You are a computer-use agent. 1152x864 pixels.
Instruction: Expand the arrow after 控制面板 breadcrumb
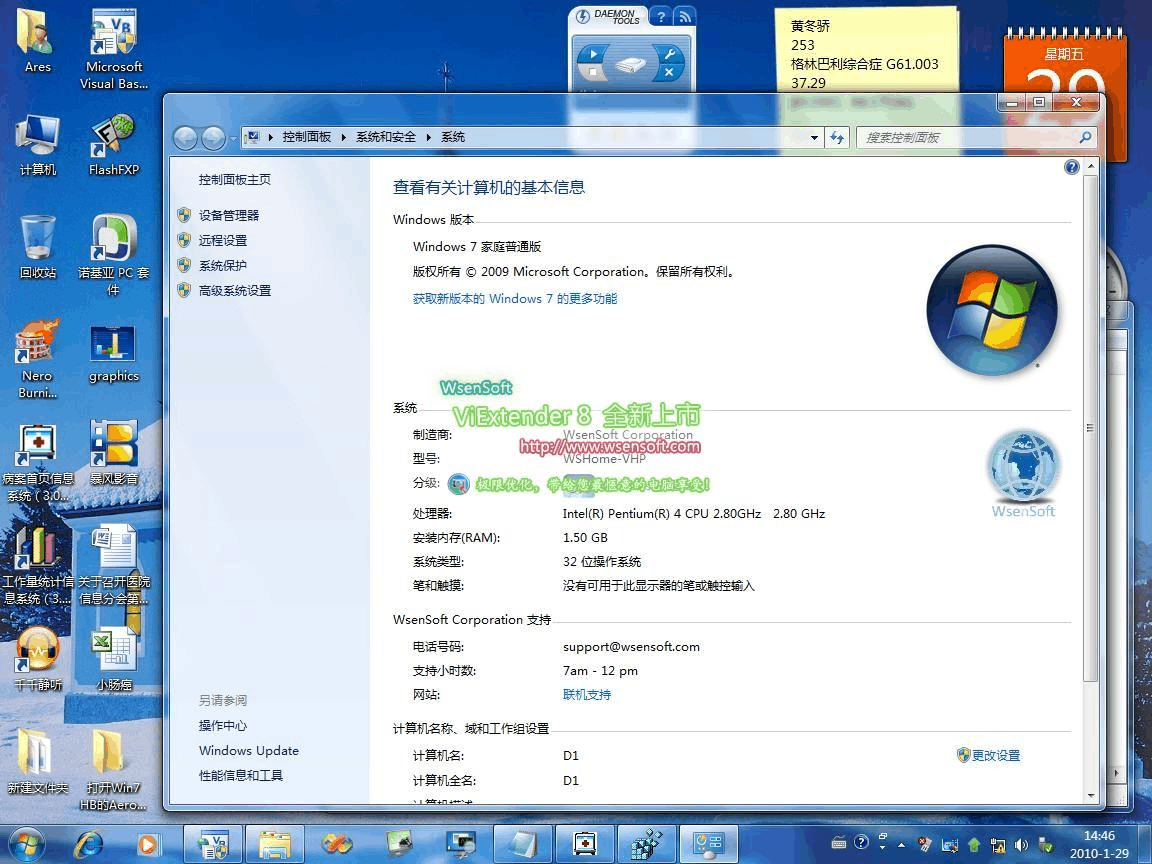pyautogui.click(x=343, y=137)
